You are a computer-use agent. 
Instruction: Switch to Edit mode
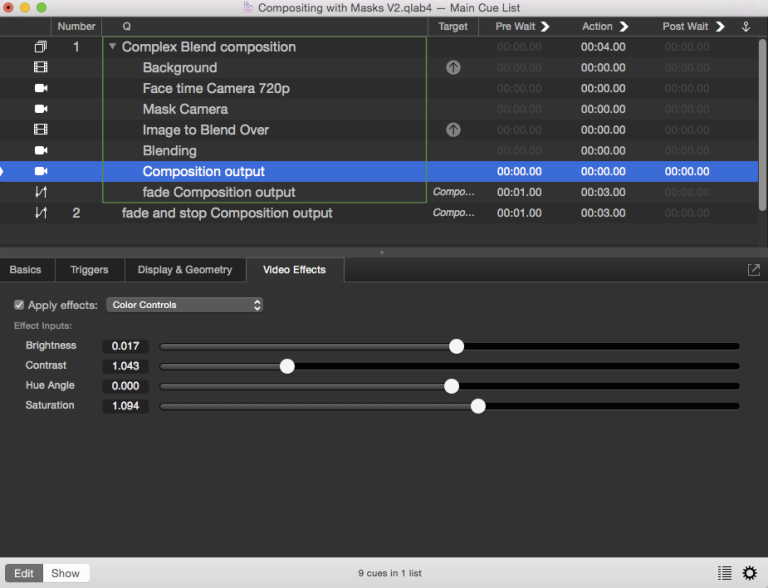click(x=24, y=573)
